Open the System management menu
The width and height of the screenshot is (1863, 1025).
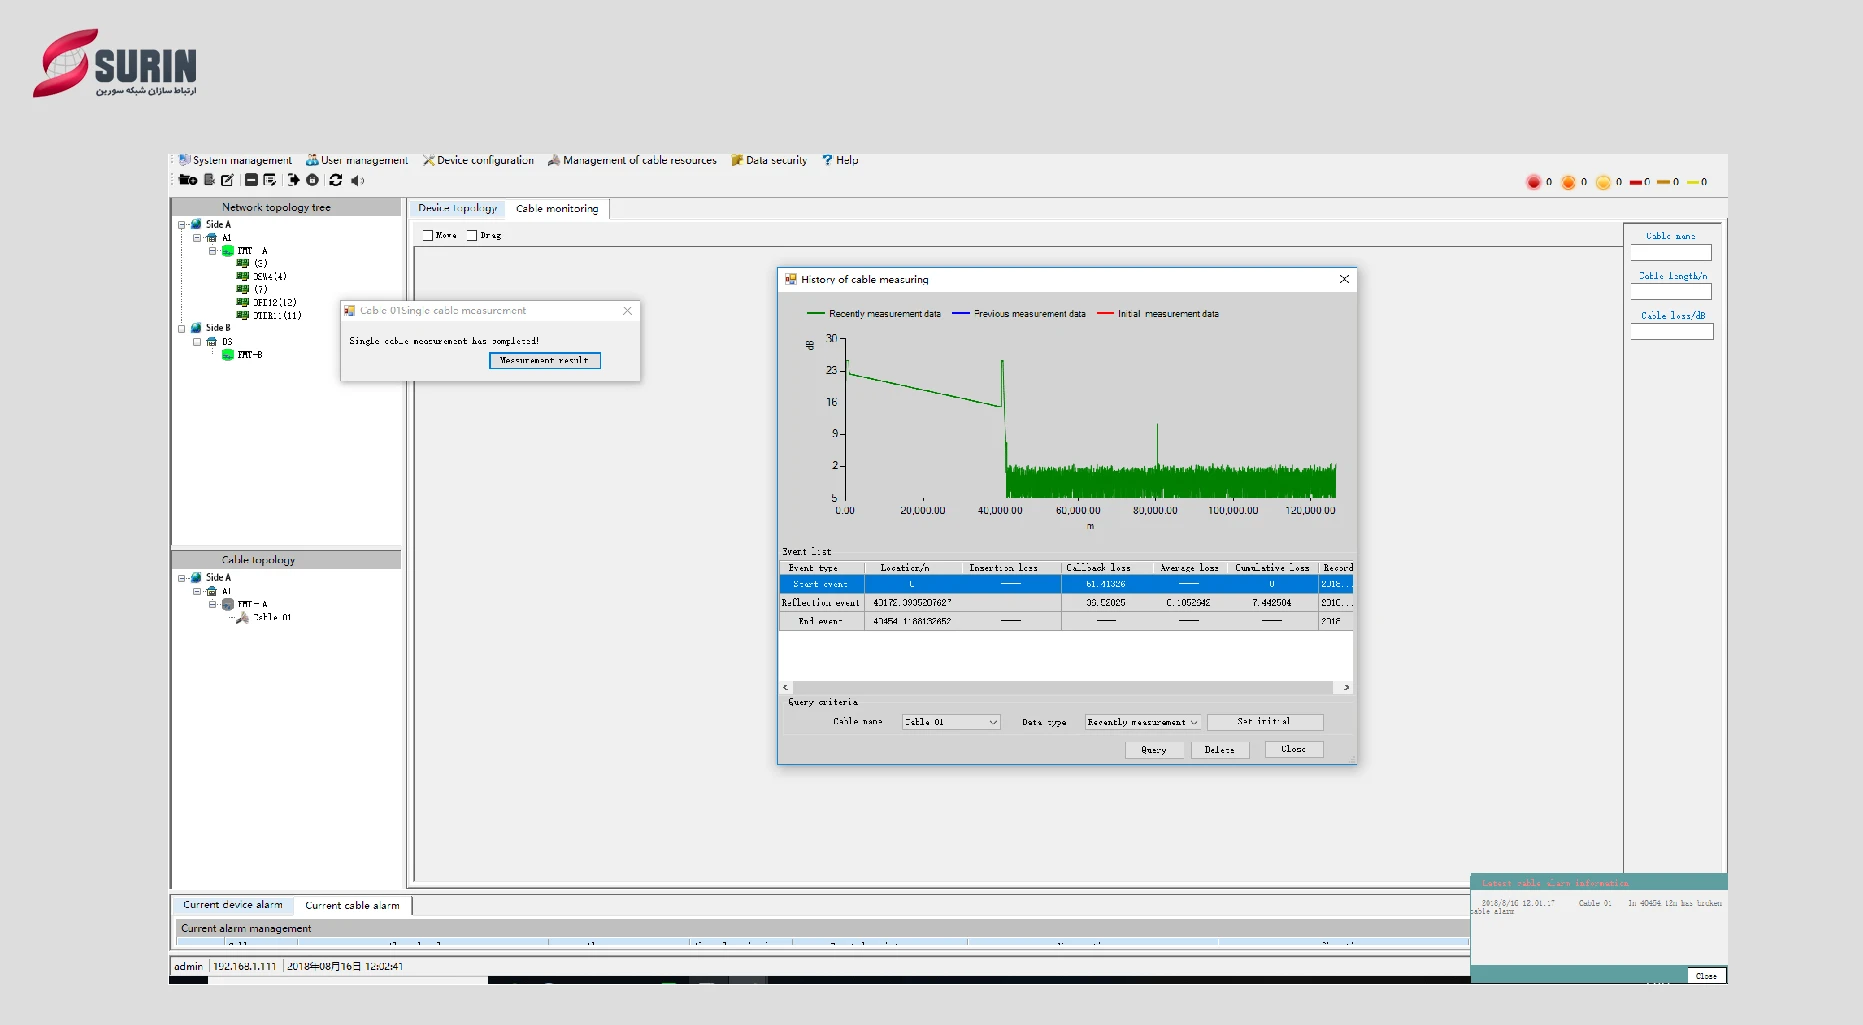[x=235, y=160]
